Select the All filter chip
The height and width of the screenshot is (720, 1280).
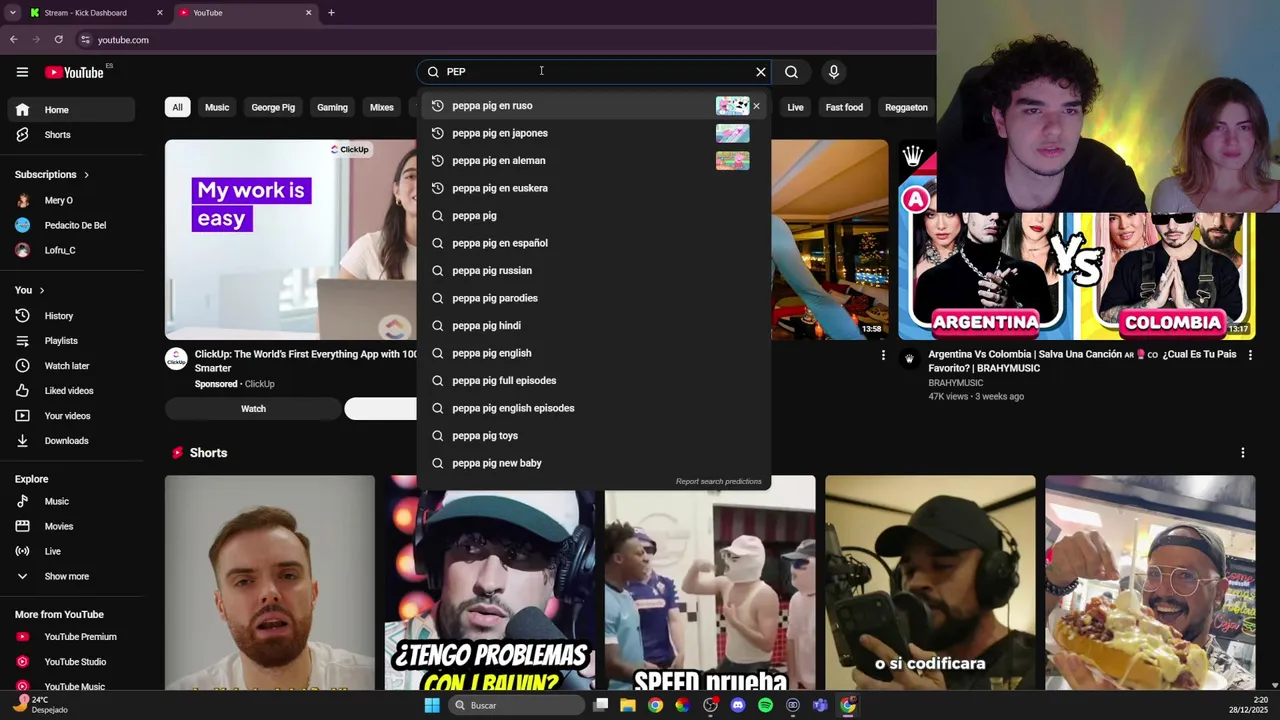(177, 107)
